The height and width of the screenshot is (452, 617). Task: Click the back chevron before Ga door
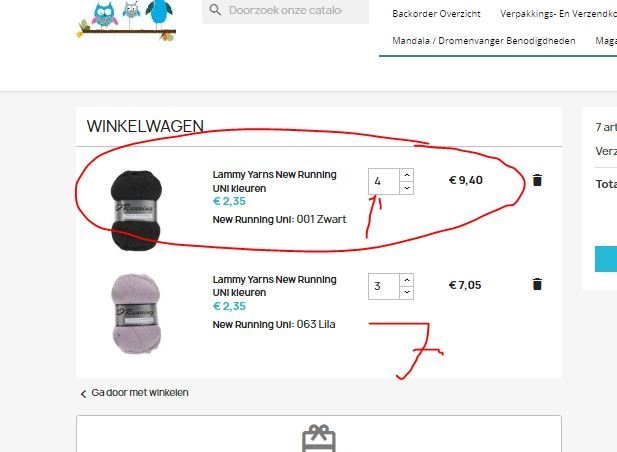point(83,394)
